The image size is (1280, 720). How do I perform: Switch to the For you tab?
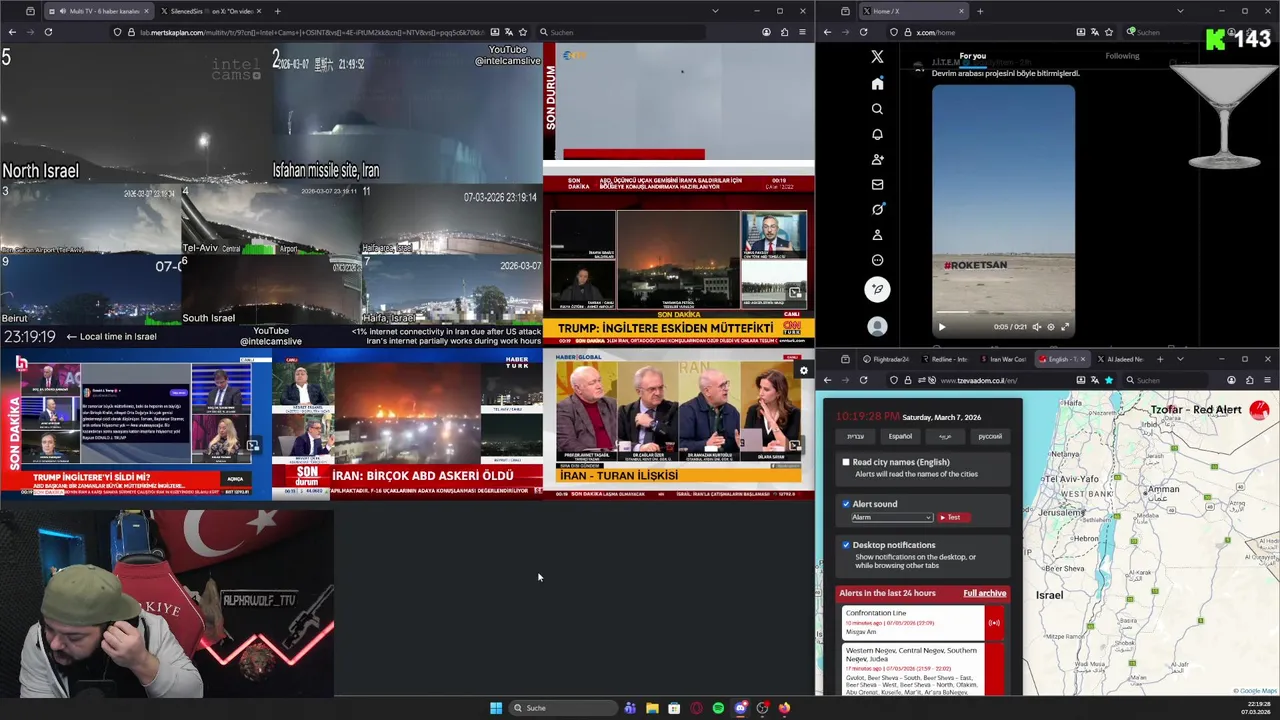973,56
